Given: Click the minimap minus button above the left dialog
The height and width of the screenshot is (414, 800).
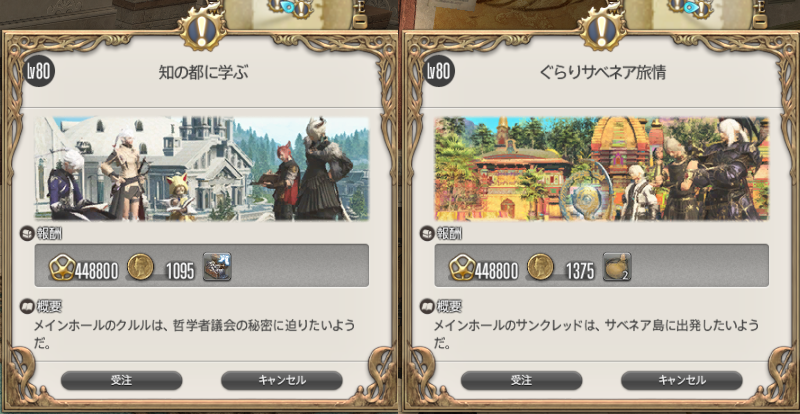Looking at the screenshot, I should pyautogui.click(x=360, y=21).
